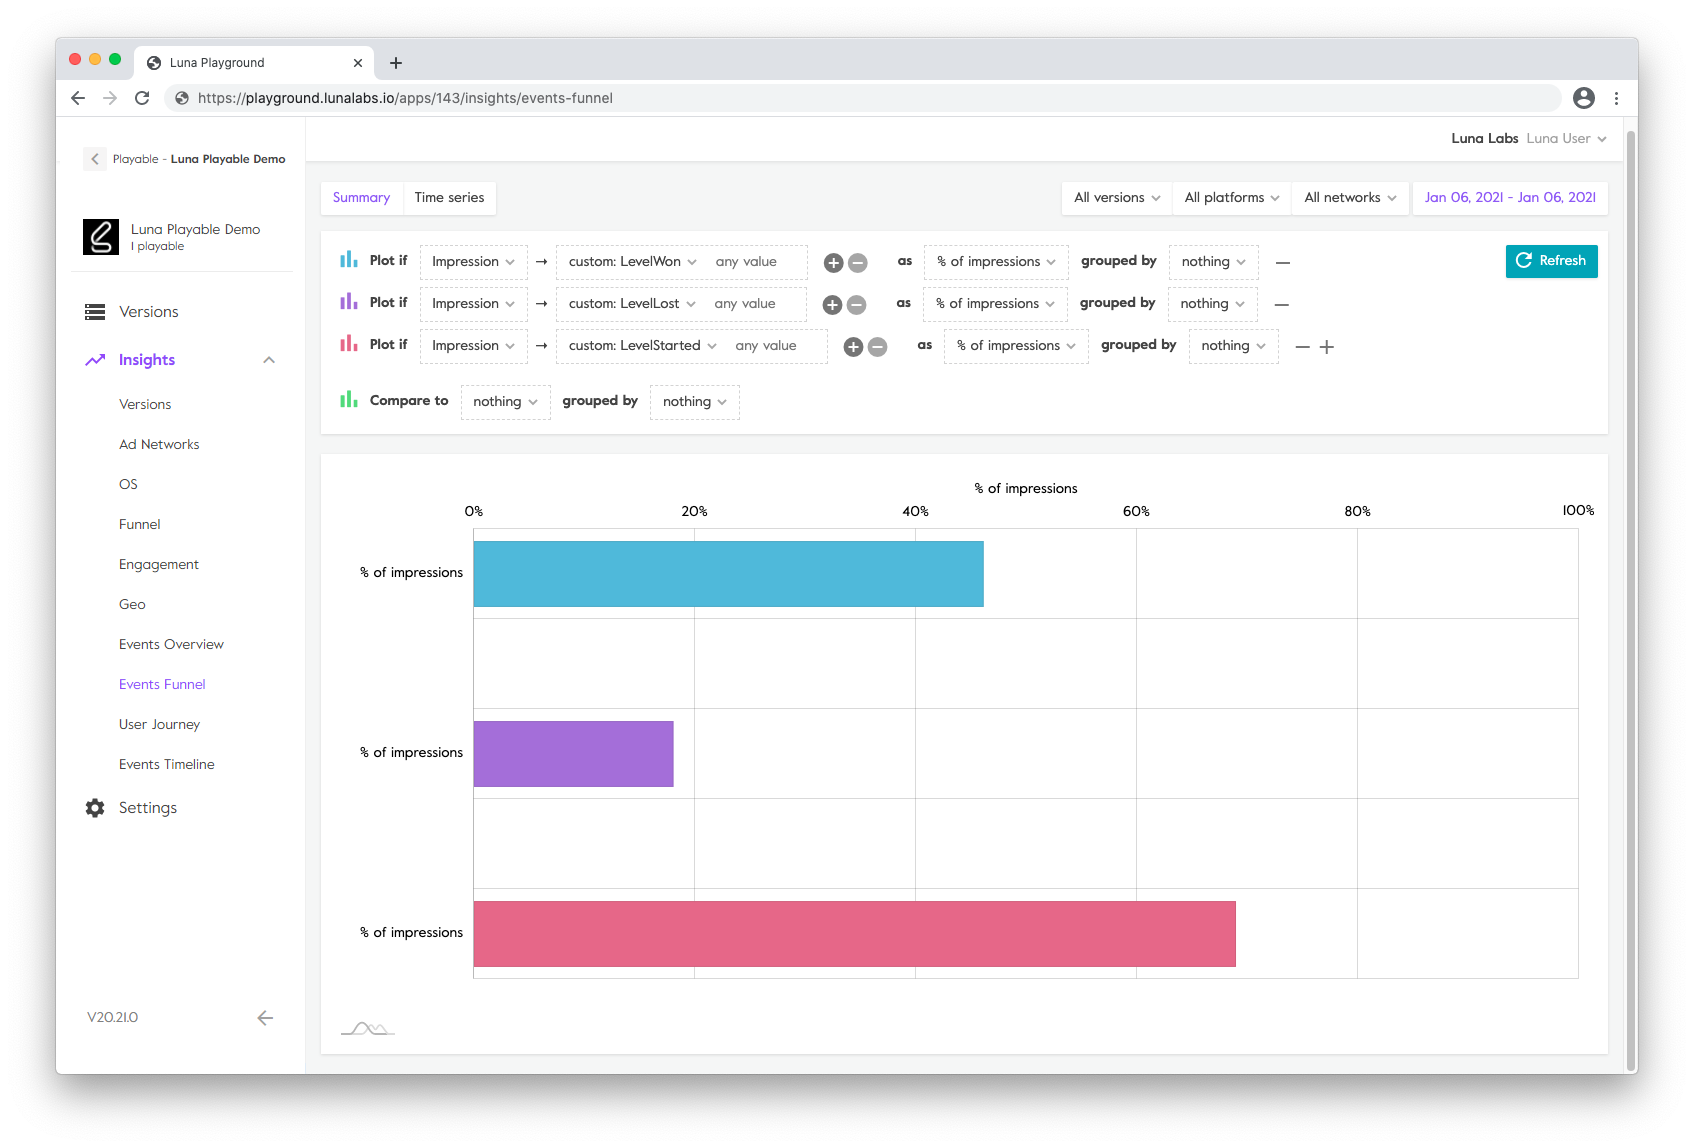This screenshot has height=1148, width=1694.
Task: Click the purple chart icon on LevelLost row
Action: (x=349, y=302)
